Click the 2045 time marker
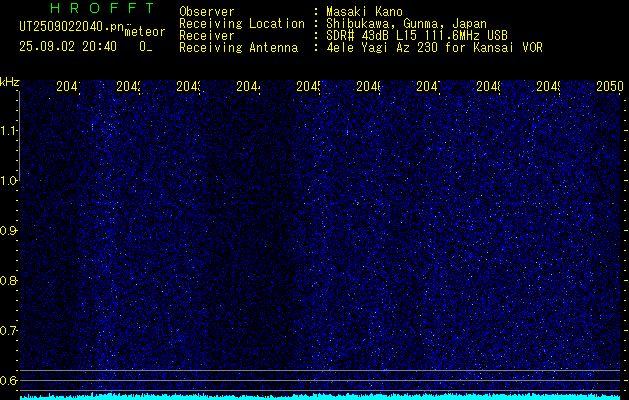The width and height of the screenshot is (629, 400). coord(308,86)
